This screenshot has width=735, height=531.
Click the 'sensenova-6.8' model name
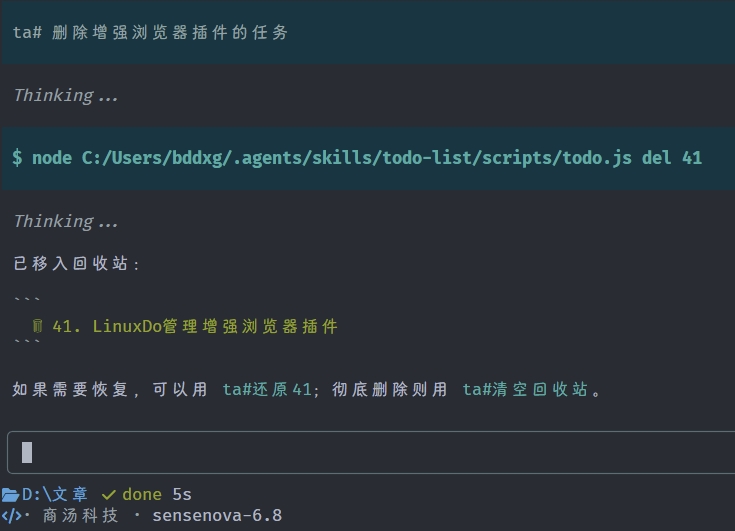pyautogui.click(x=217, y=516)
